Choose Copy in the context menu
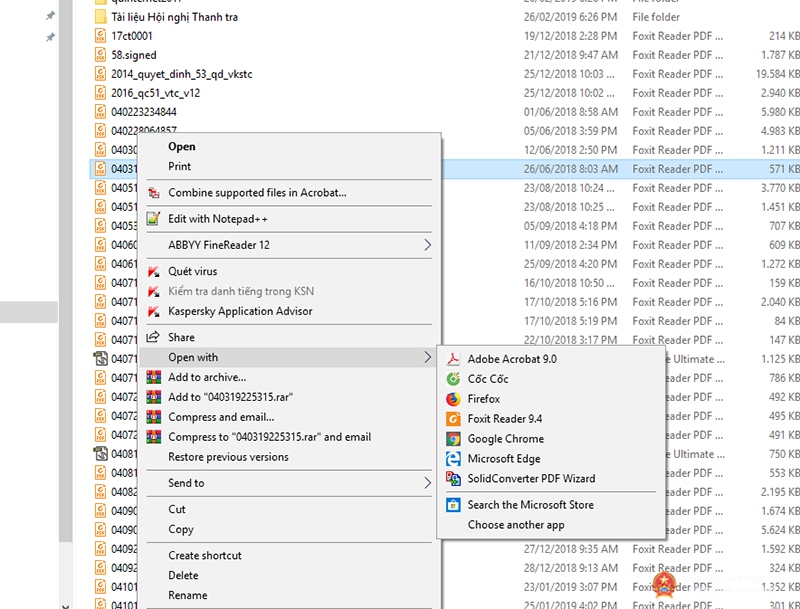Image resolution: width=800 pixels, height=609 pixels. [x=289, y=529]
